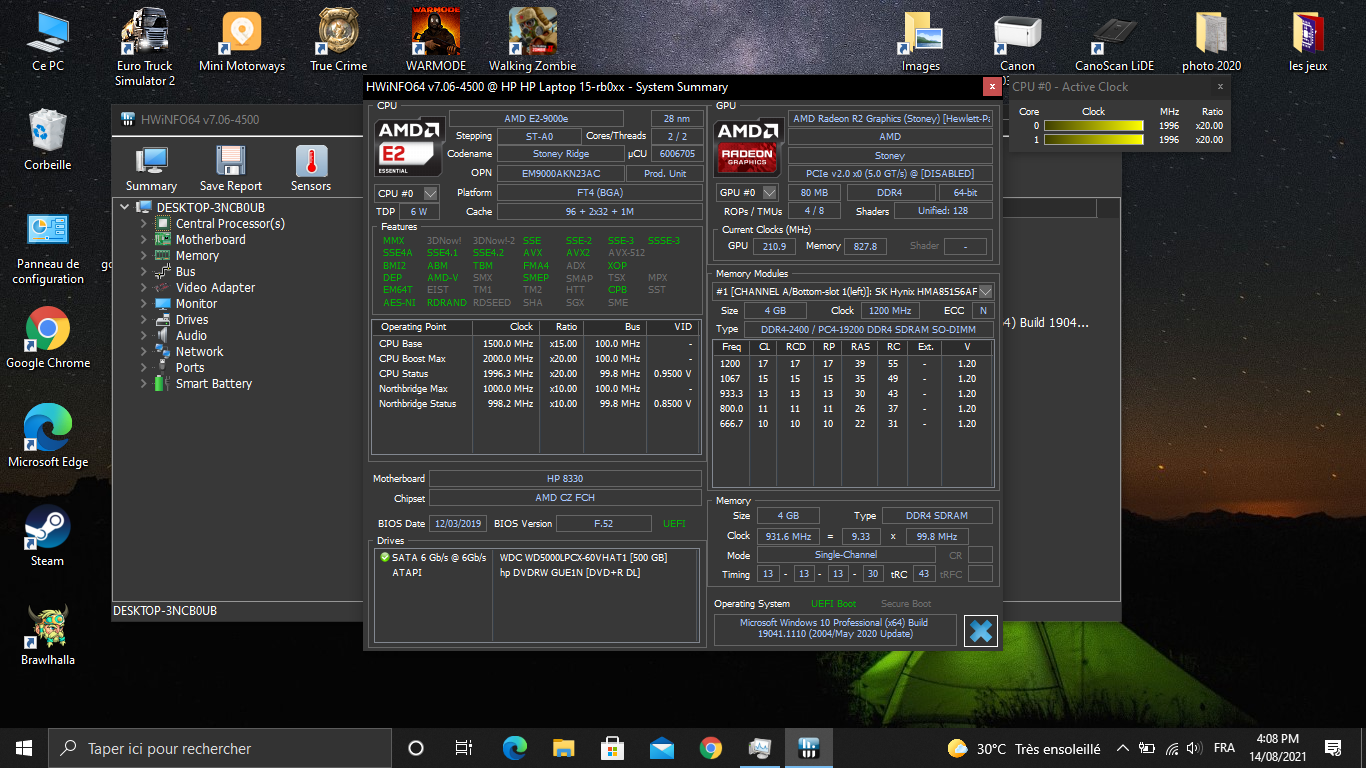Select the Smart Battery tree item
The width and height of the screenshot is (1366, 768).
click(213, 384)
